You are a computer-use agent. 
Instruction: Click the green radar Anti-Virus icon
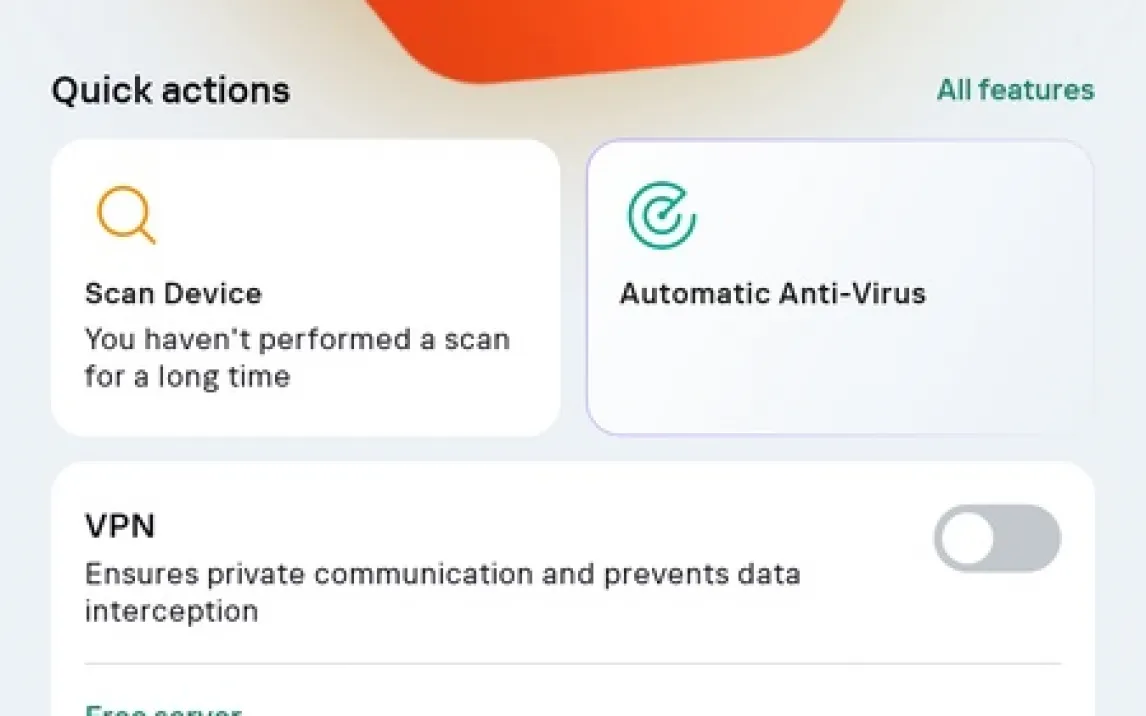click(661, 215)
